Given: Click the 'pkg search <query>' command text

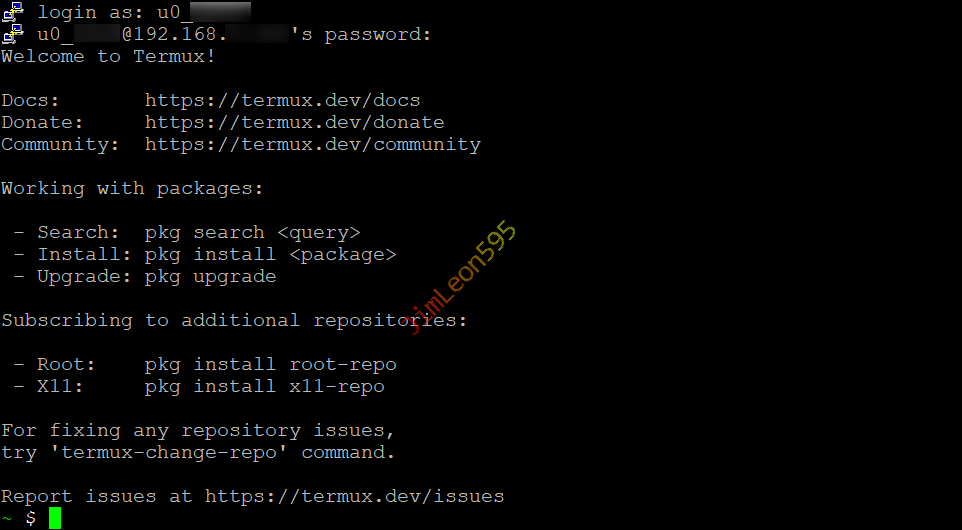Looking at the screenshot, I should (x=252, y=232).
